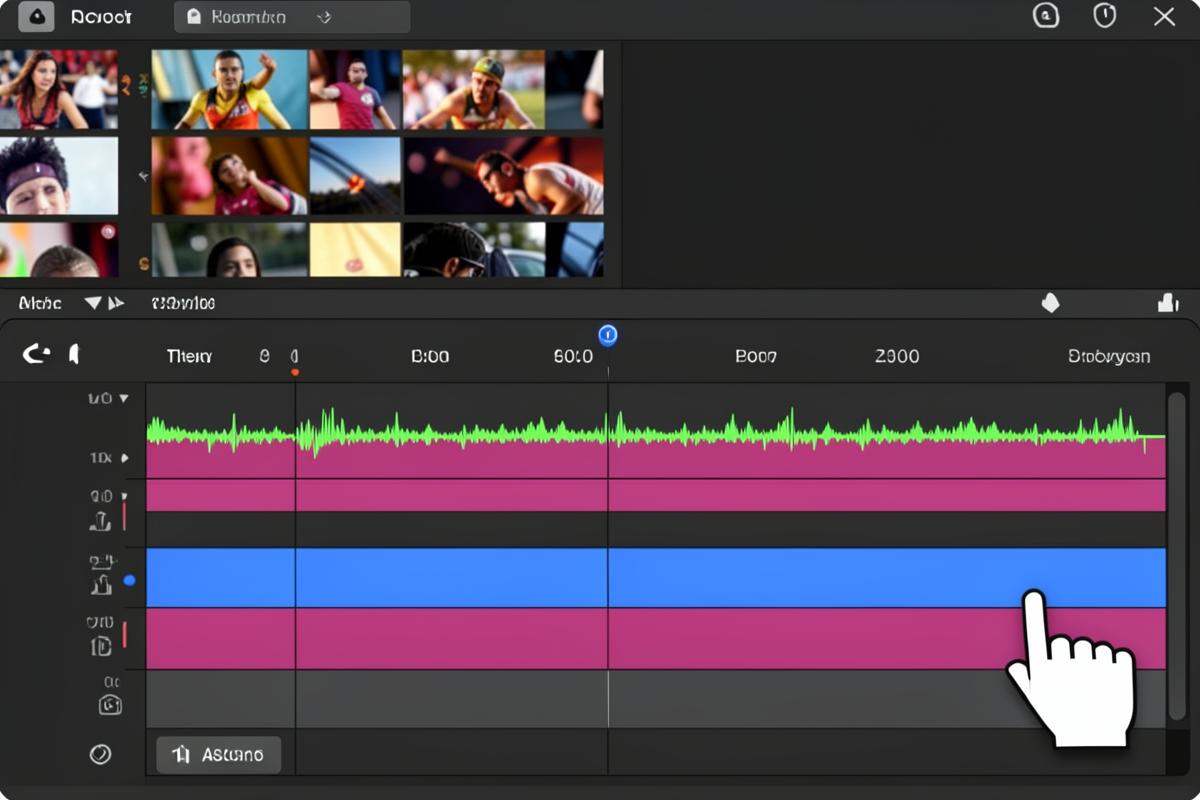Click the Asturno button
The height and width of the screenshot is (800, 1200).
coord(218,755)
